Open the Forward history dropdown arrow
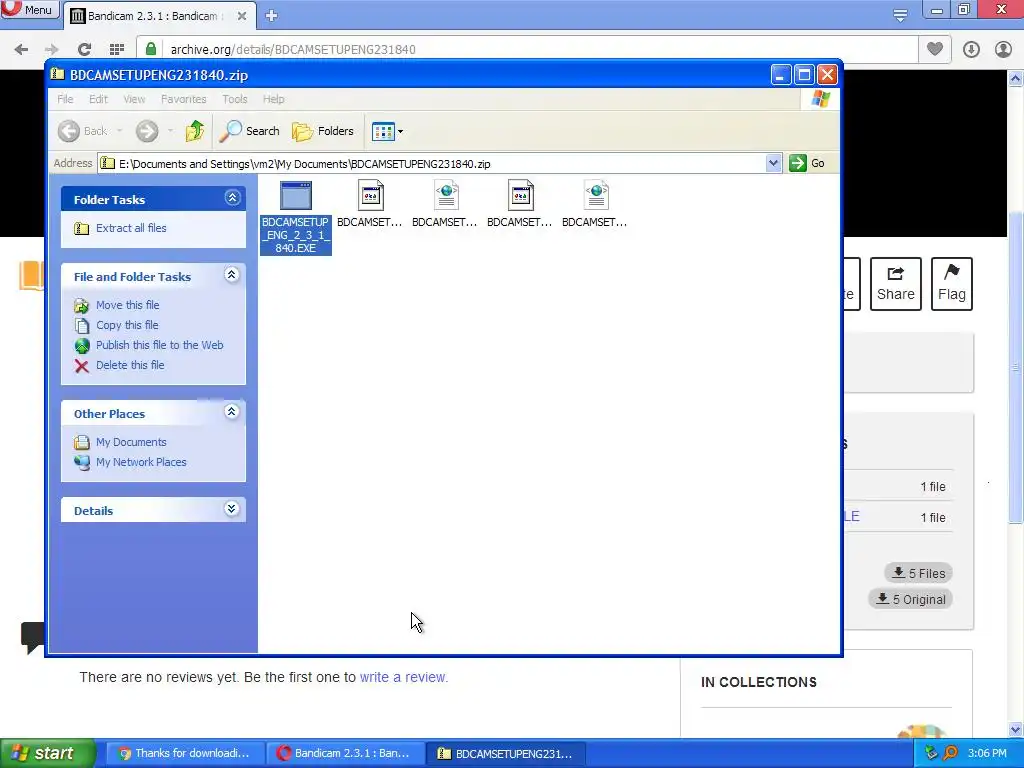This screenshot has width=1024, height=768. (x=170, y=131)
